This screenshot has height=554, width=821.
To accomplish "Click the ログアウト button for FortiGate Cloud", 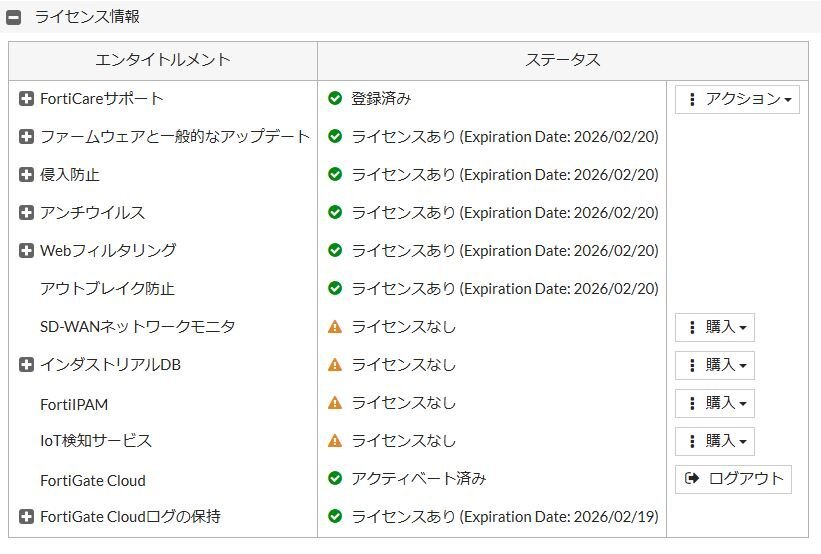I will tap(733, 479).
